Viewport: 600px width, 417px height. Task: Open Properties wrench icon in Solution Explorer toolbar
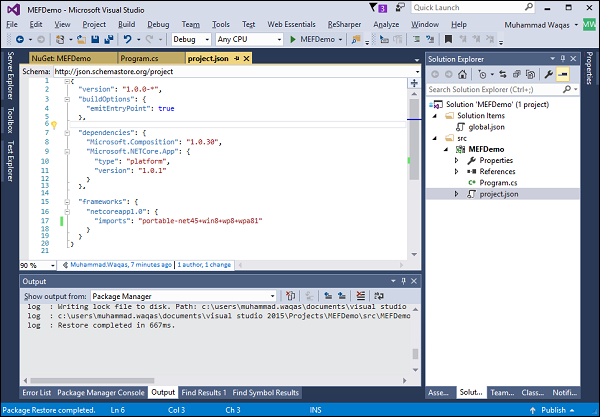coord(548,75)
